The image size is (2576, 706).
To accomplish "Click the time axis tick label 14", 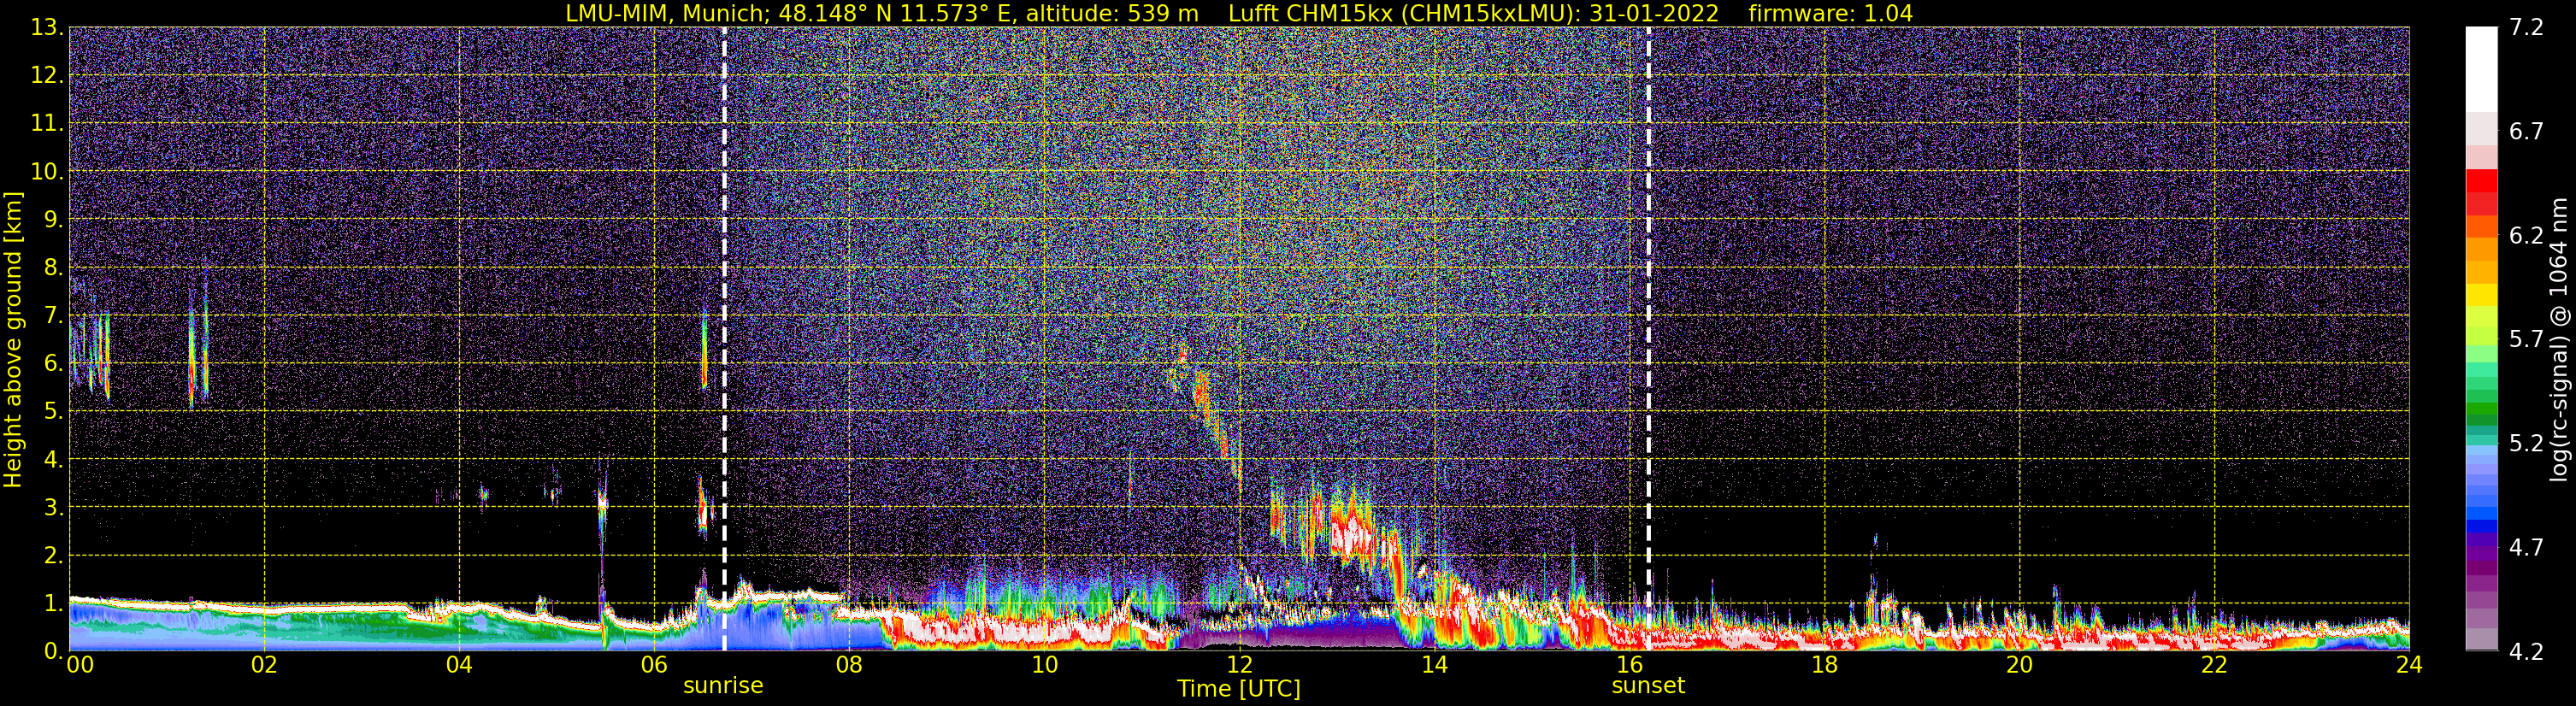I will pos(1434,665).
